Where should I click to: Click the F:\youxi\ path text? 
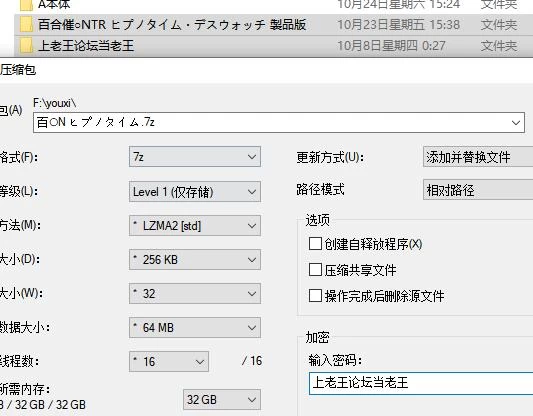55,103
